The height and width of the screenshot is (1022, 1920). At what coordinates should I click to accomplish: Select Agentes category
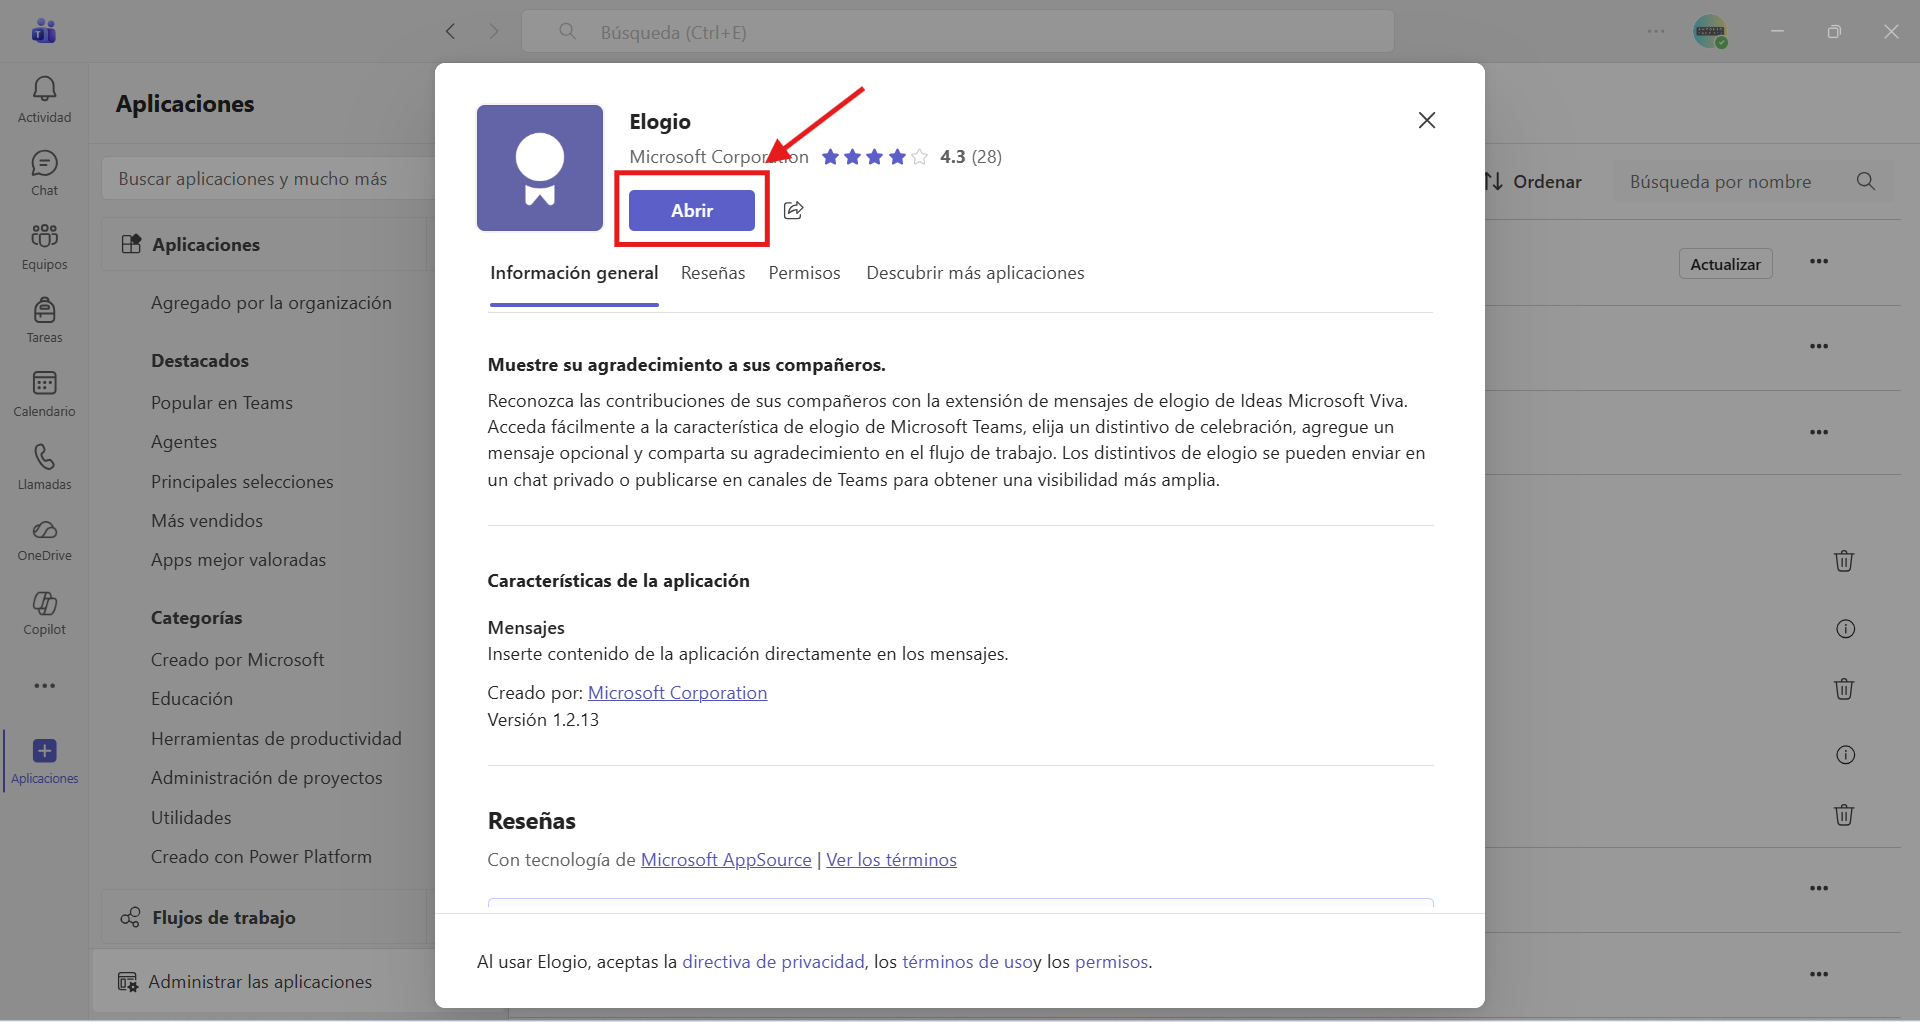click(x=184, y=442)
